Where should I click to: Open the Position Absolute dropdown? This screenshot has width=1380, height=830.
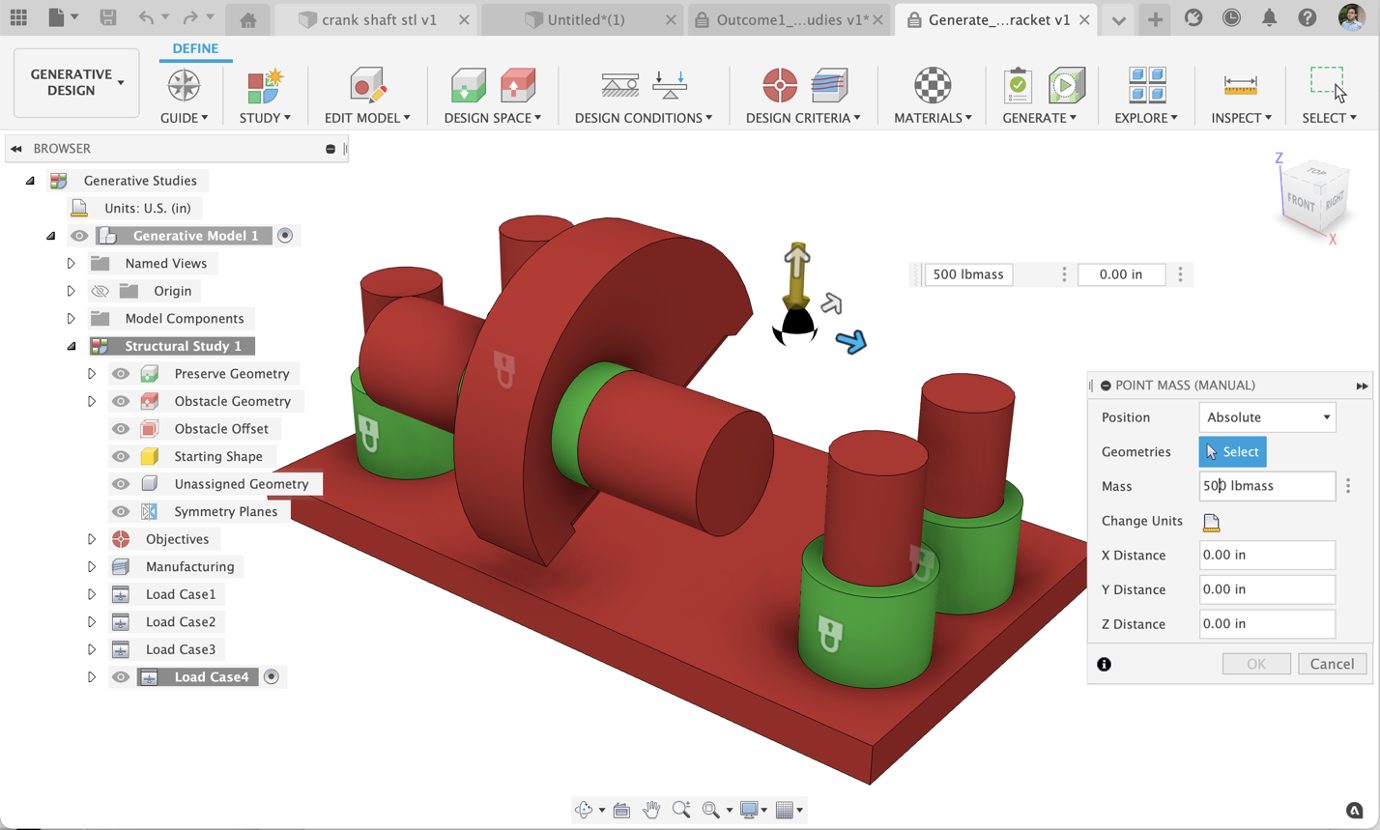tap(1267, 417)
